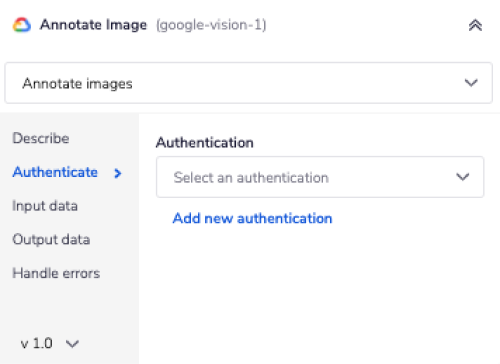Screen dimensions: 500x364
Task: Click the Google Cloud logo icon
Action: click(x=22, y=25)
